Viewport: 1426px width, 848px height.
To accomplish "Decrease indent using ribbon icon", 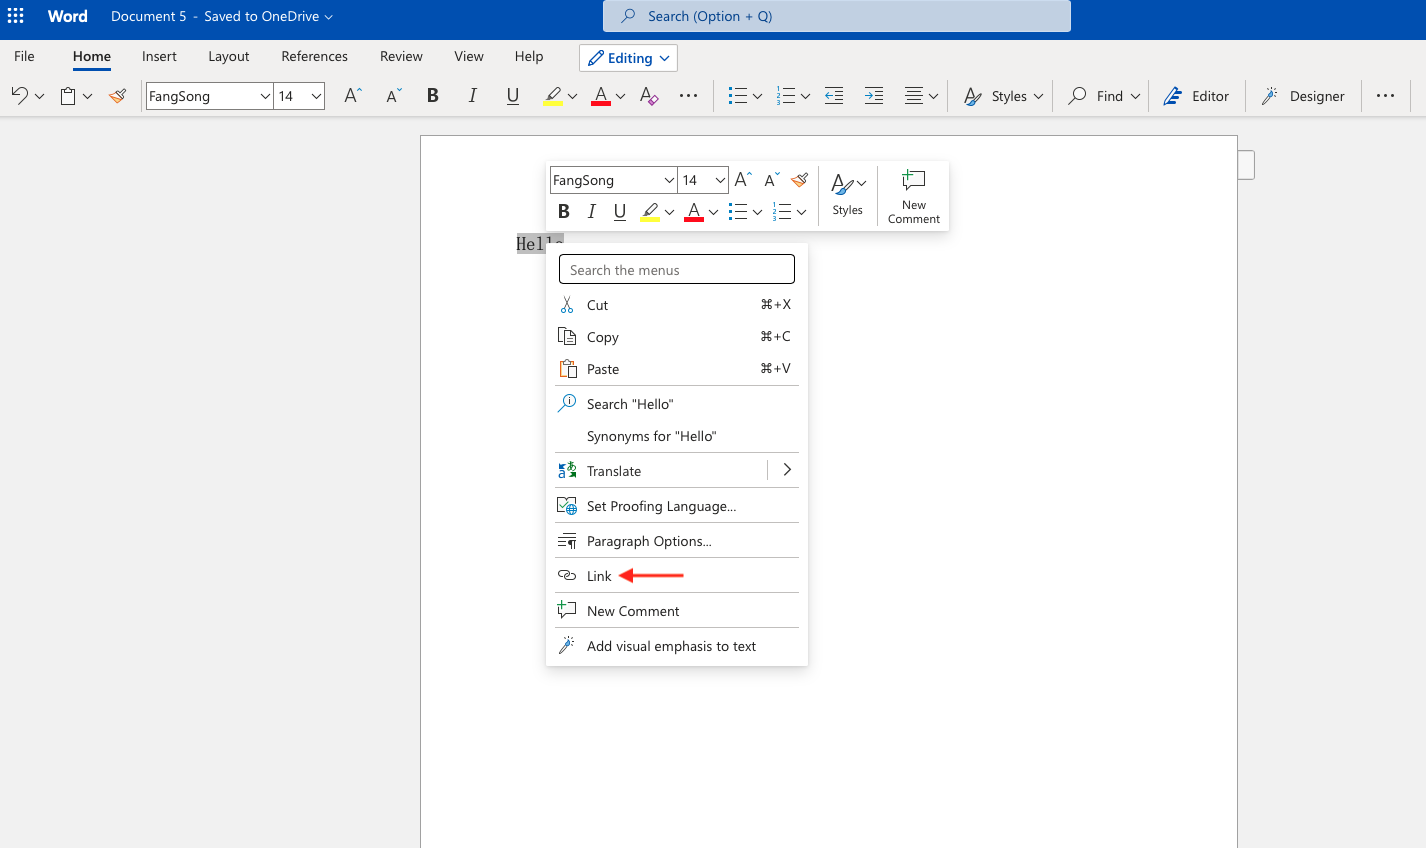I will (x=833, y=96).
